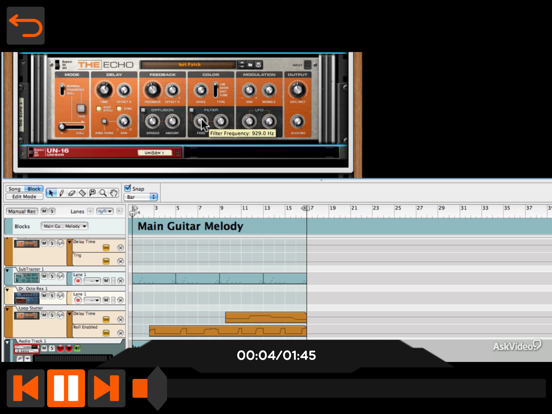Select the arrow Selection tool
The width and height of the screenshot is (552, 414).
point(51,193)
